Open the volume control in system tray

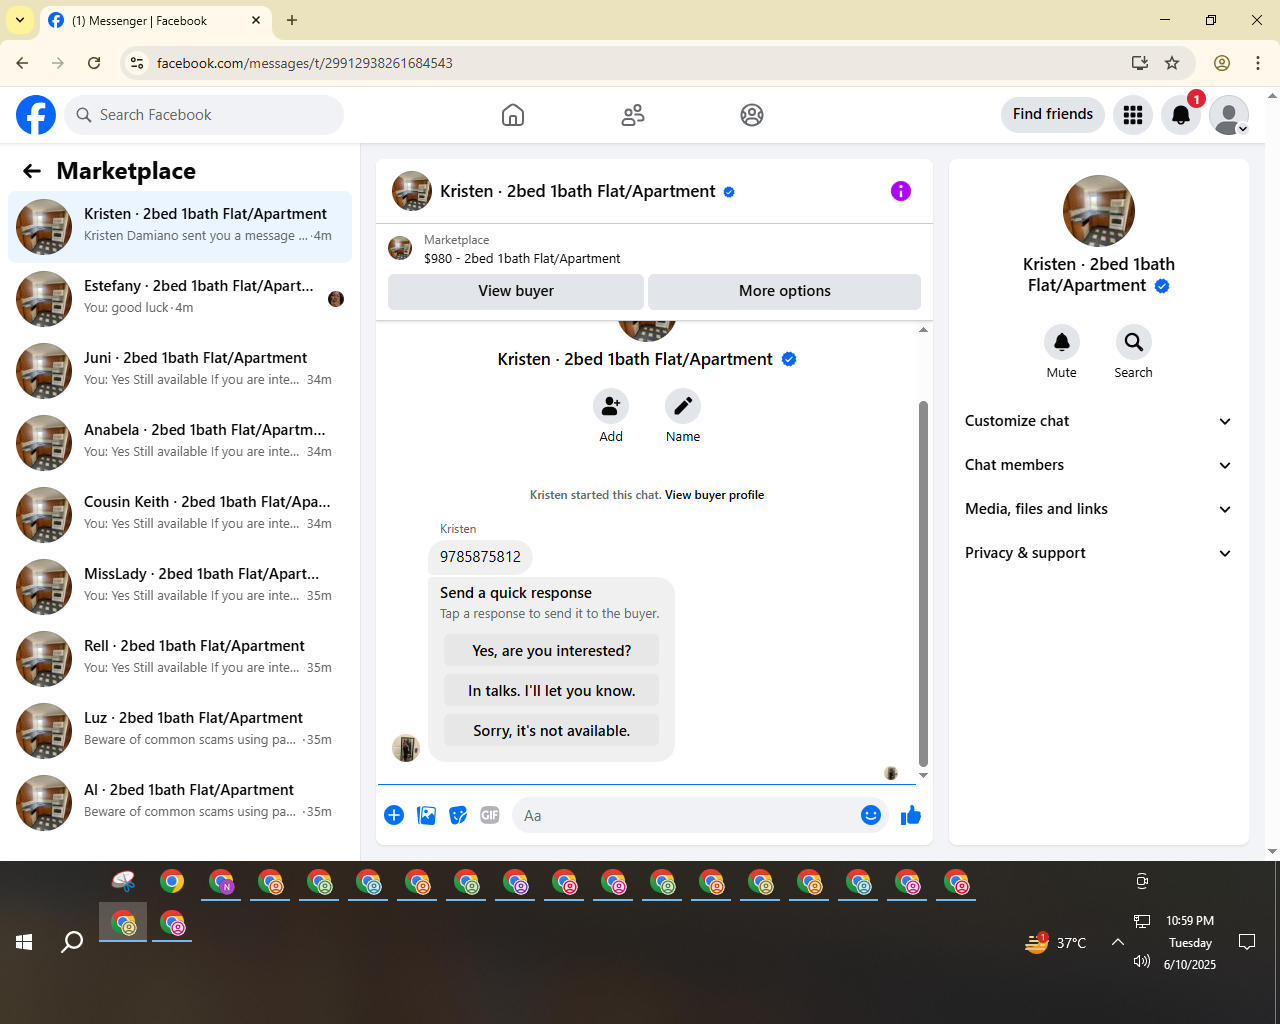[1142, 961]
